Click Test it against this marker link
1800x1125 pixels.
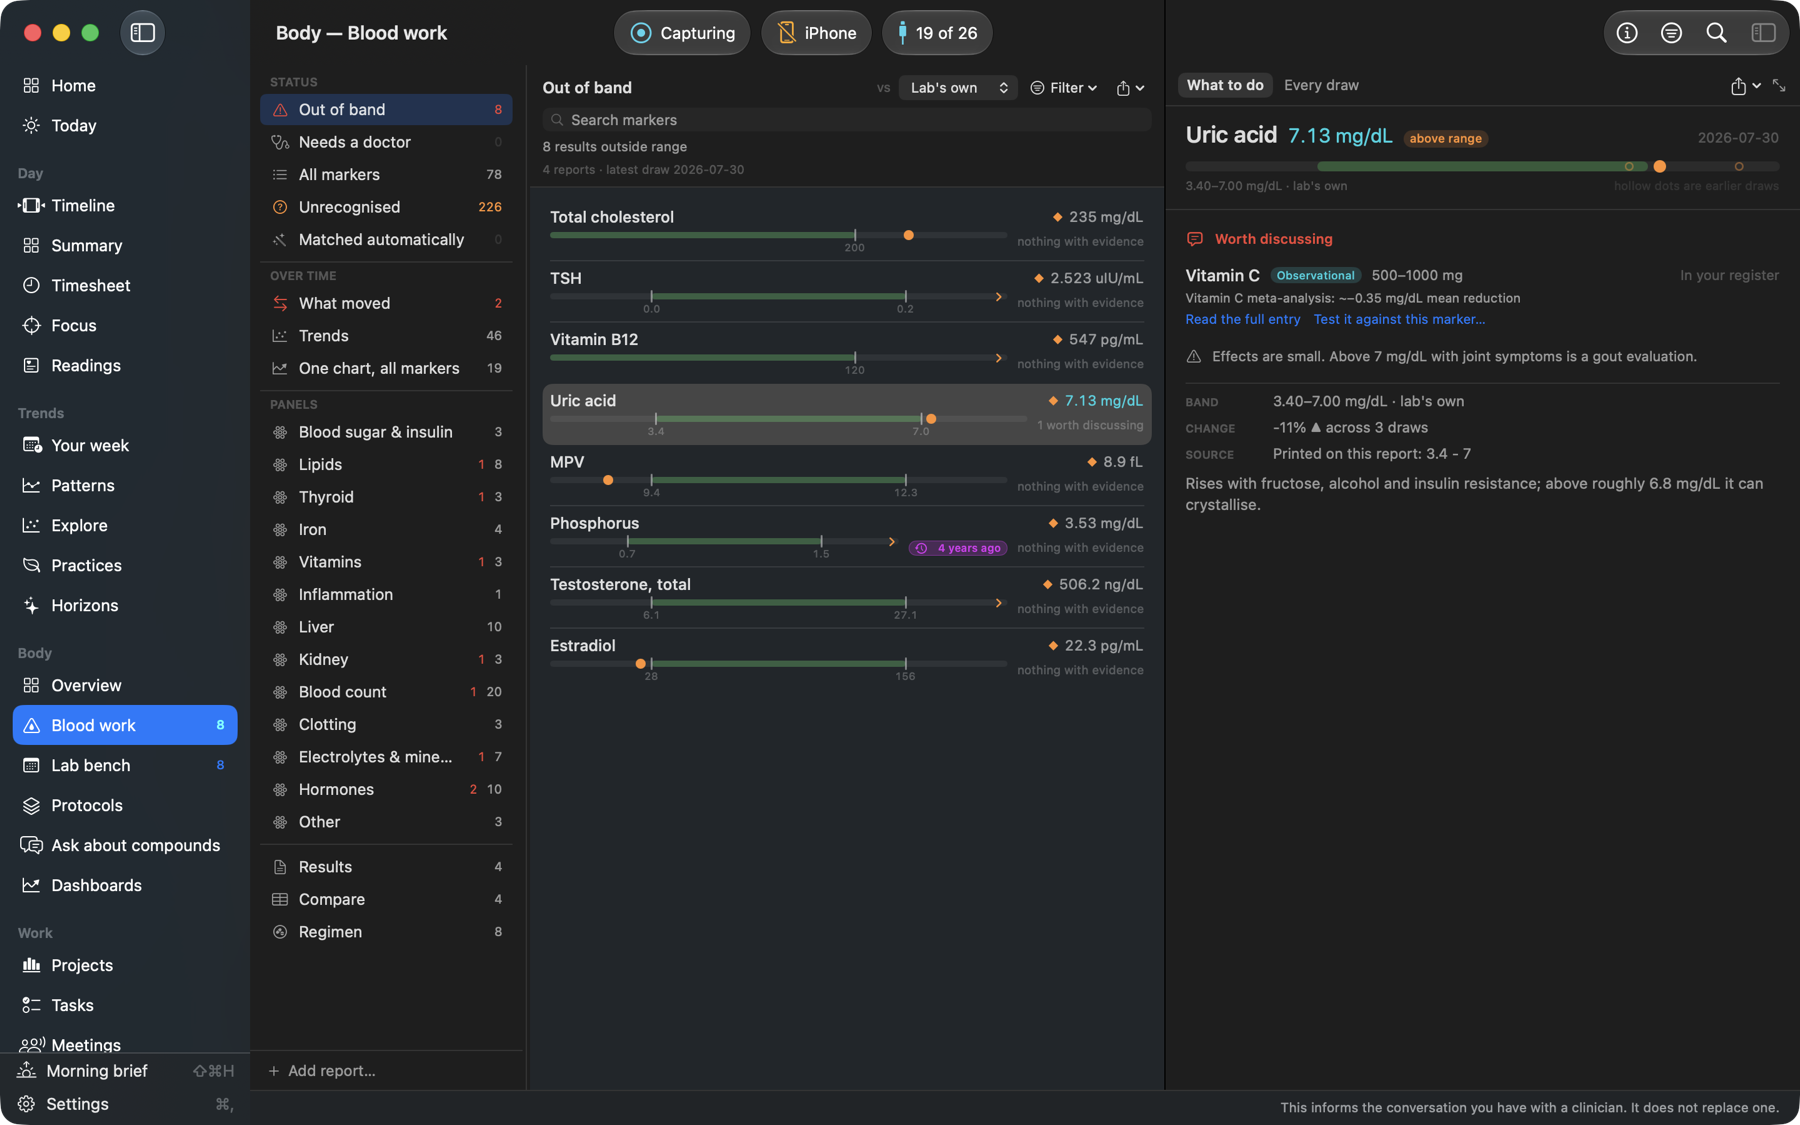click(x=1399, y=320)
